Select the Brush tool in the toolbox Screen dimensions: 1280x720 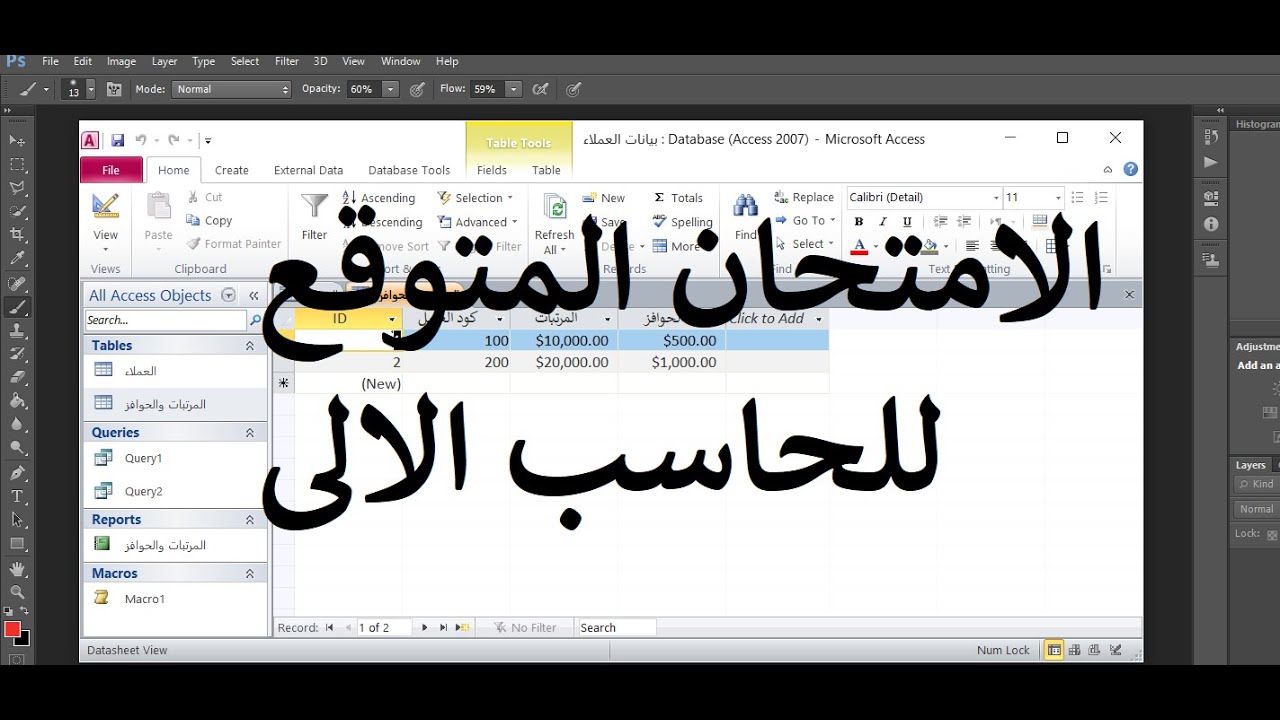(x=17, y=308)
